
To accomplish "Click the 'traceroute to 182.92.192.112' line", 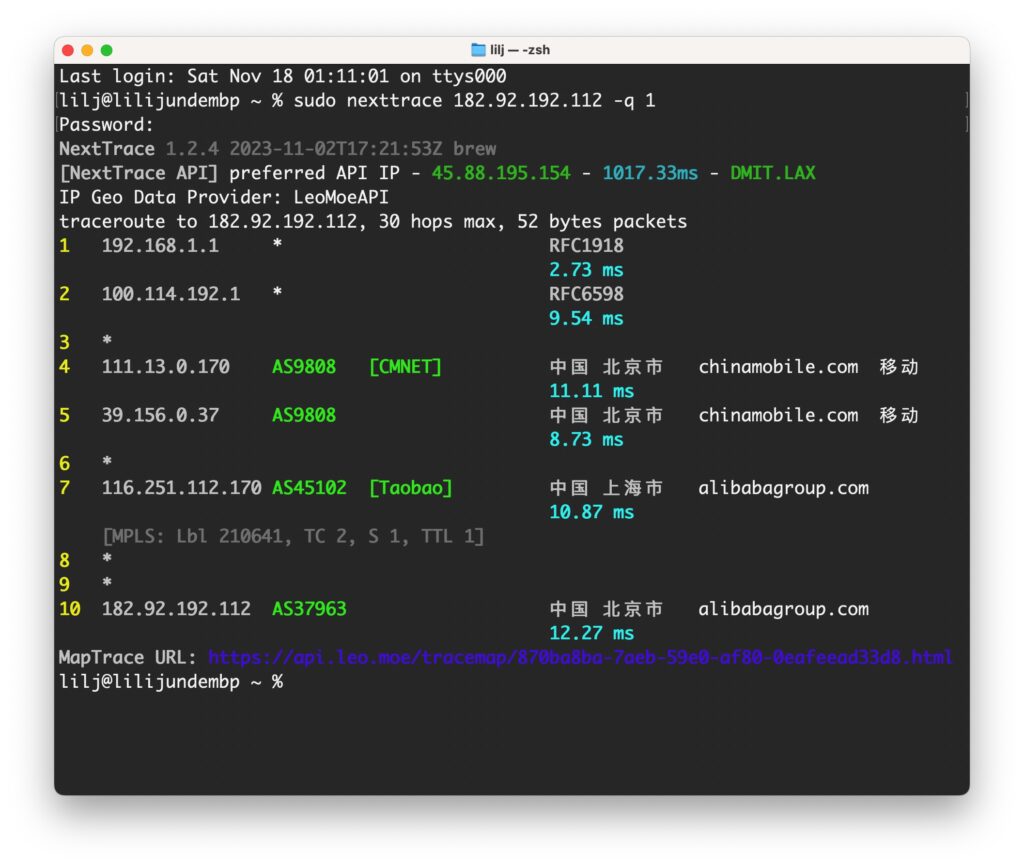I will pyautogui.click(x=373, y=221).
